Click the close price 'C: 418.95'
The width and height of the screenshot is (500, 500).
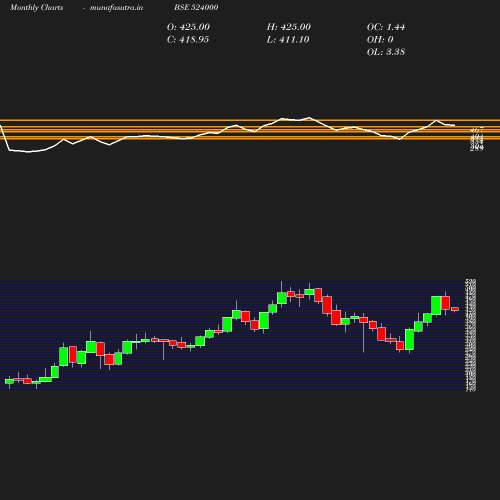188,40
